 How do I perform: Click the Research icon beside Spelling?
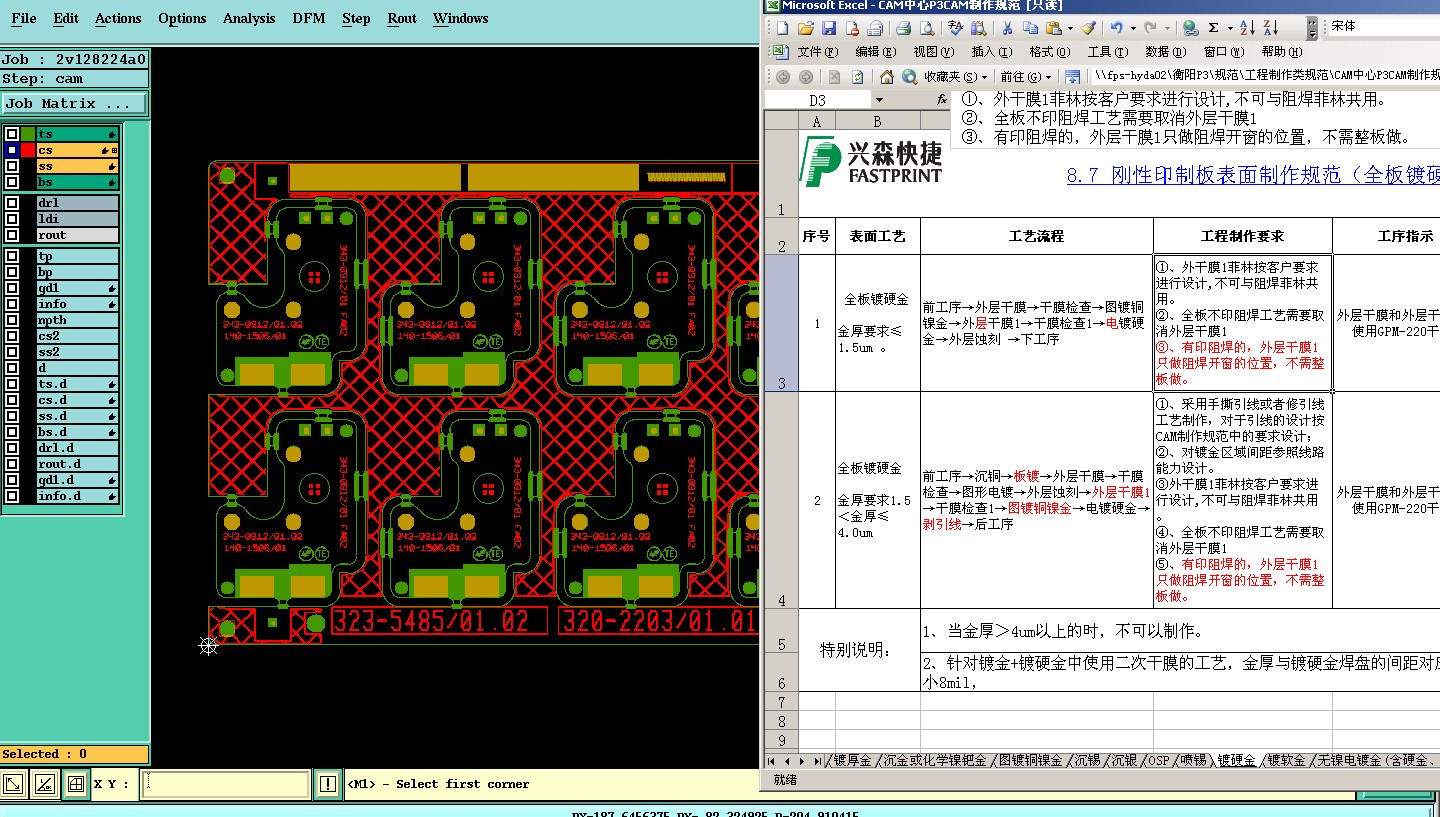(x=978, y=28)
